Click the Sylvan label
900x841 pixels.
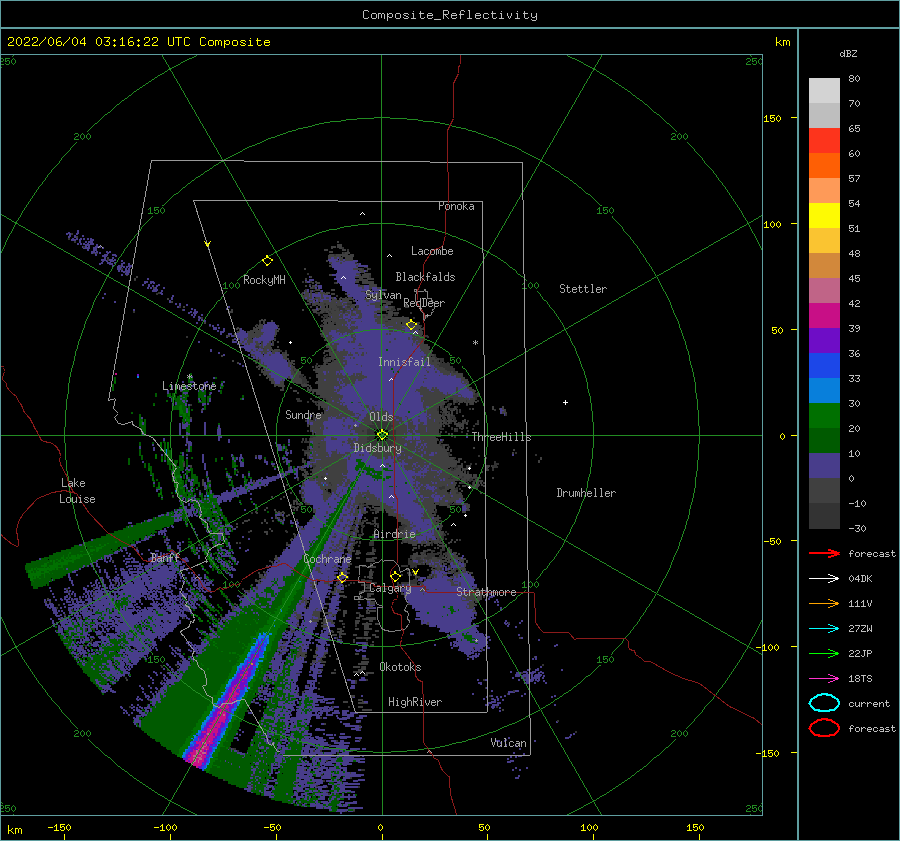point(383,295)
